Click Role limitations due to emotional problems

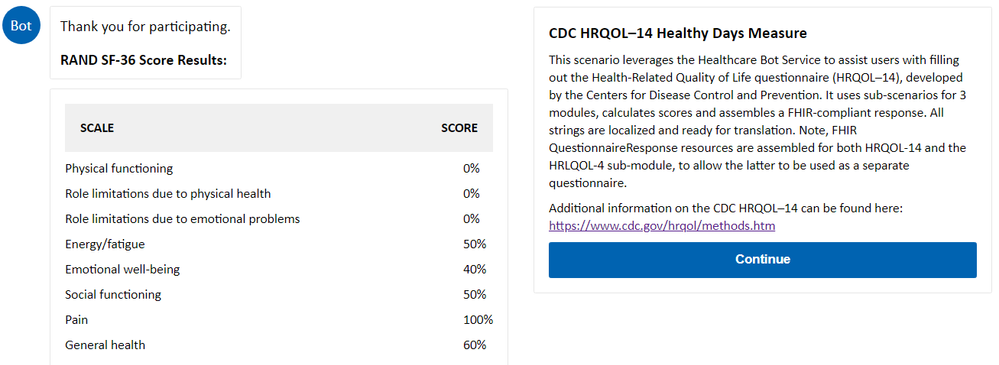(182, 219)
